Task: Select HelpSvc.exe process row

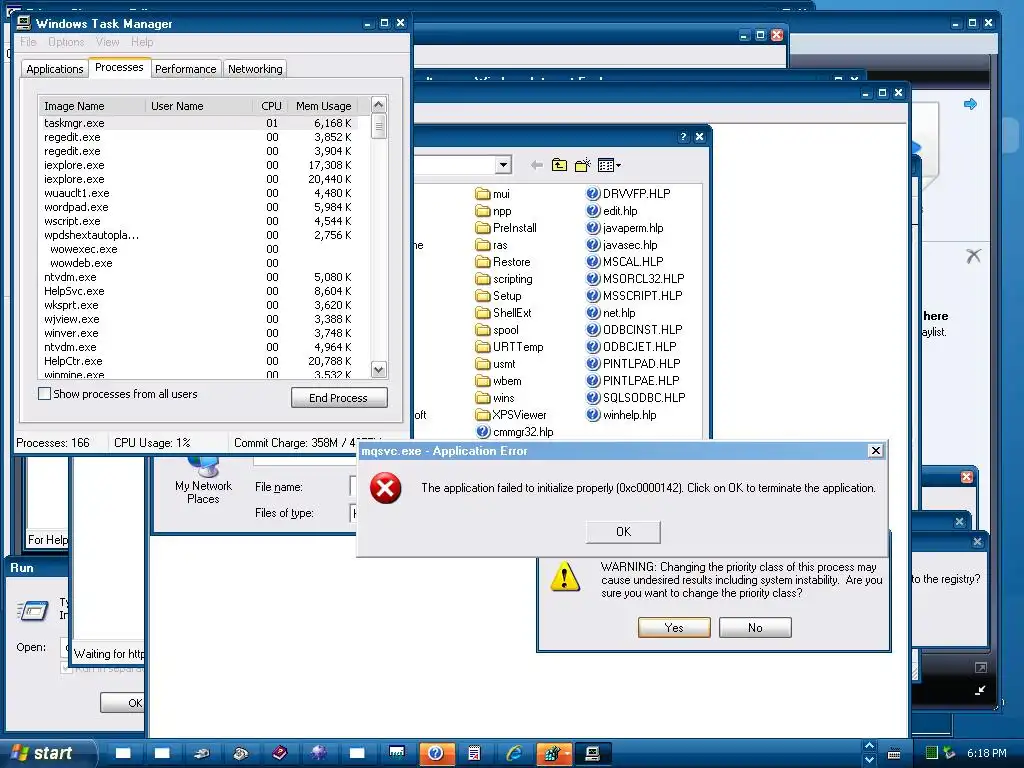Action: [199, 291]
